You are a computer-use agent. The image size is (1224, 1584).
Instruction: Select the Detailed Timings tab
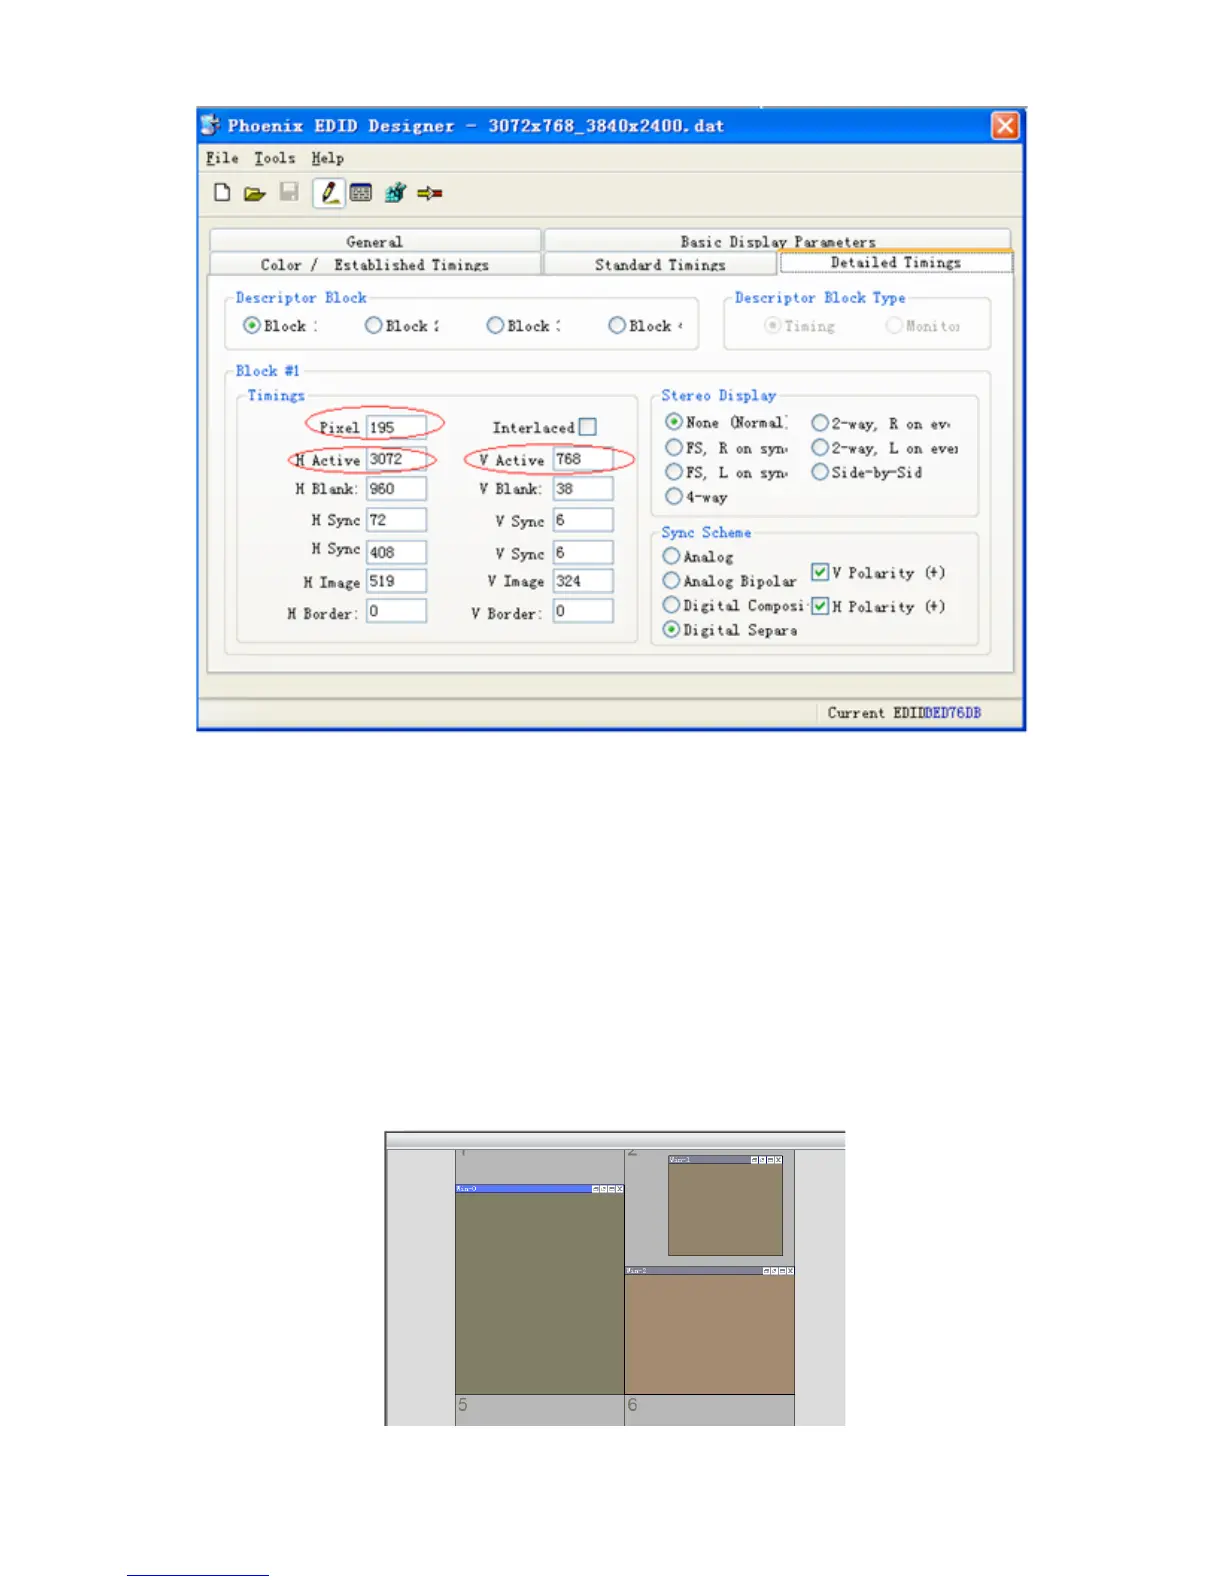pyautogui.click(x=896, y=262)
